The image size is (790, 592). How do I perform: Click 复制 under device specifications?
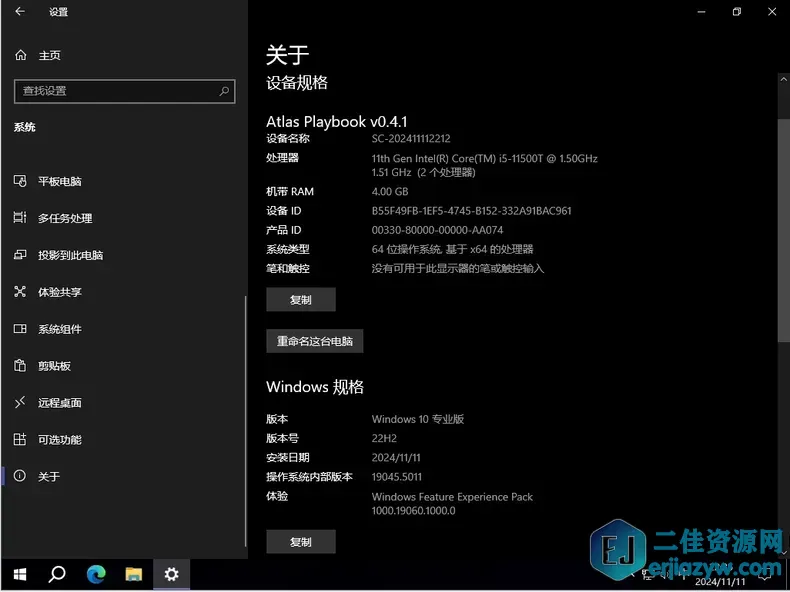pyautogui.click(x=301, y=300)
